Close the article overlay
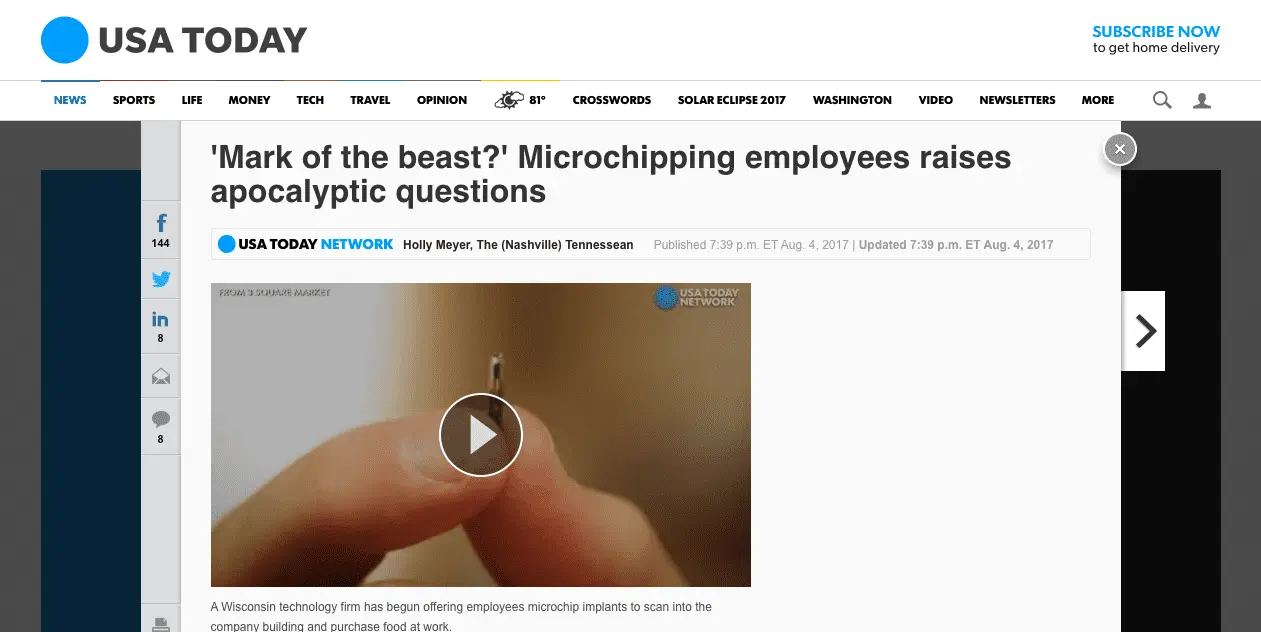The height and width of the screenshot is (632, 1261). coord(1120,149)
